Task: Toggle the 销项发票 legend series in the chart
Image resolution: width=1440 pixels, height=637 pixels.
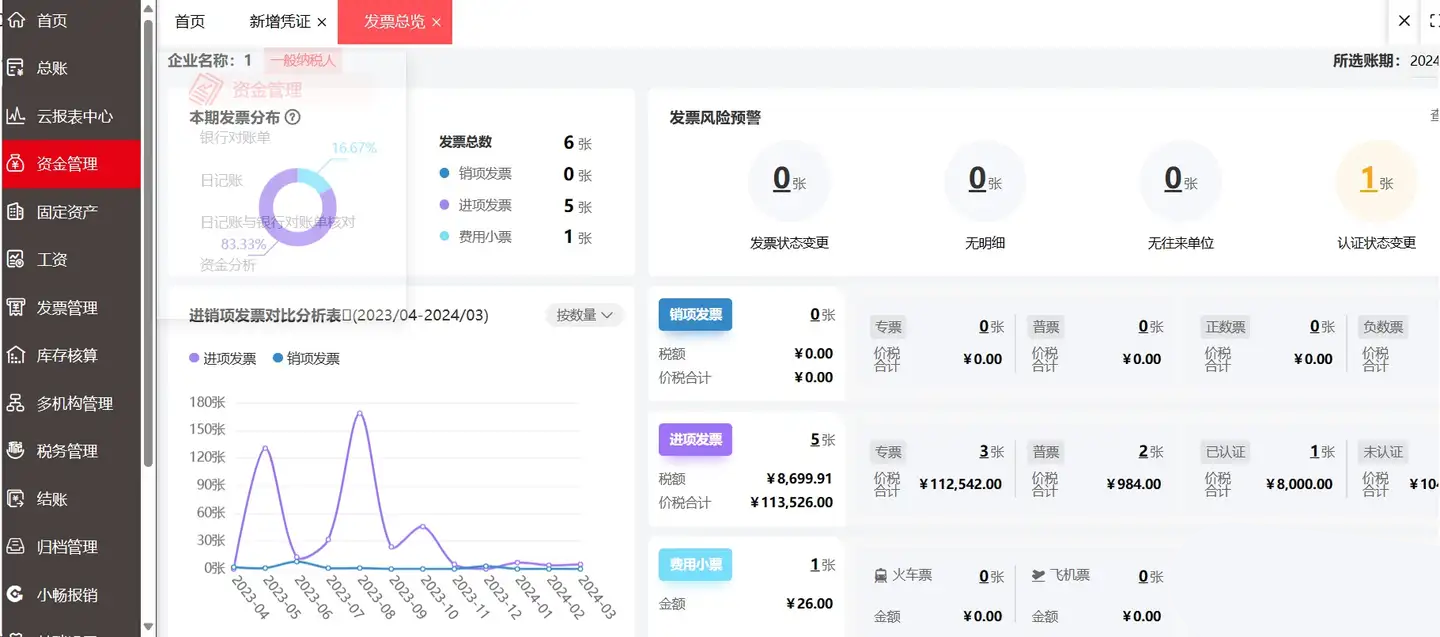Action: coord(306,358)
